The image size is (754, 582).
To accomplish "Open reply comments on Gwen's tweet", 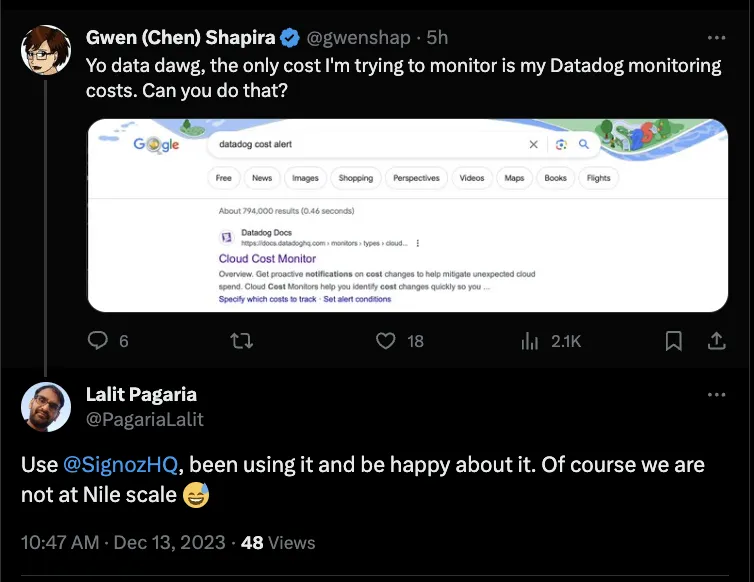I will pyautogui.click(x=98, y=341).
